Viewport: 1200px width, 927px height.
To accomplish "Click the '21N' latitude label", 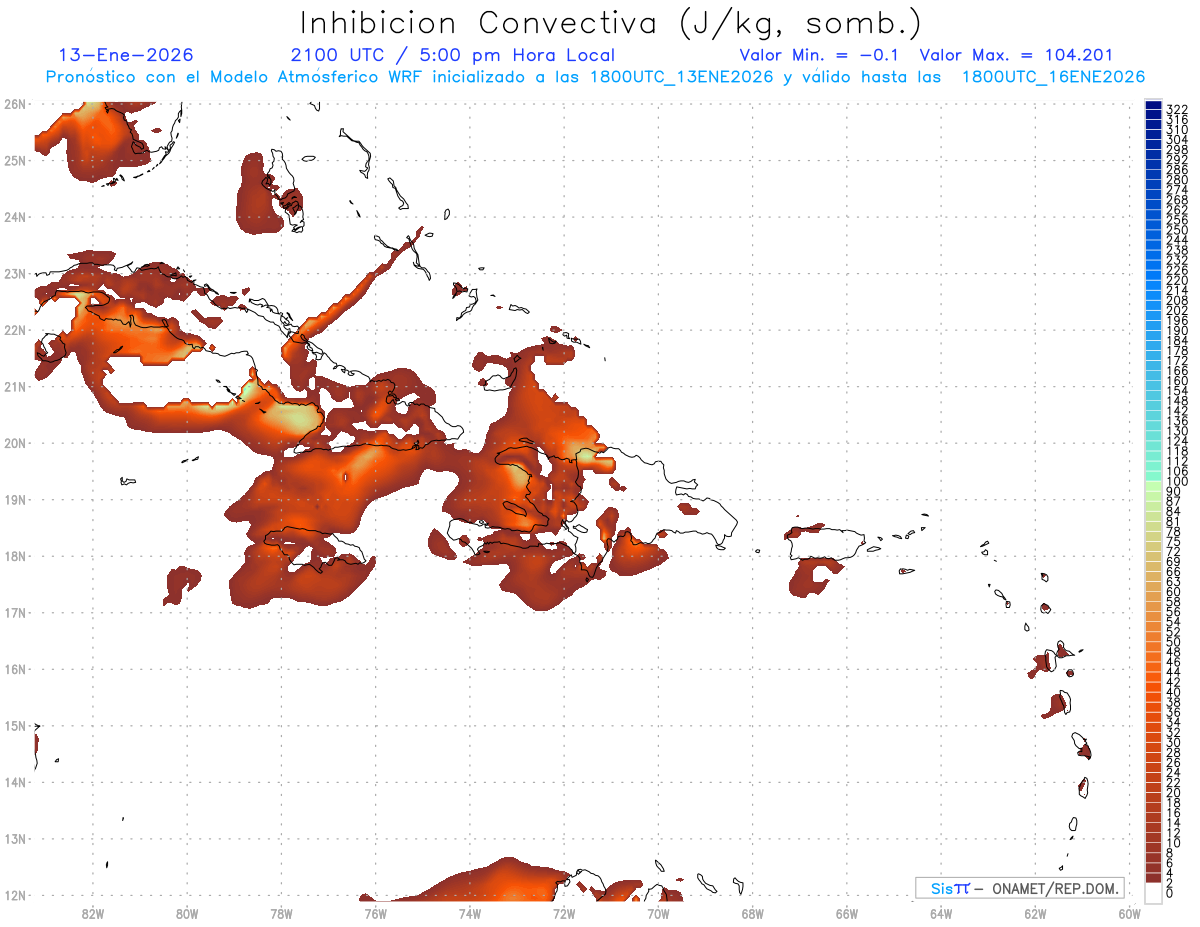I will pyautogui.click(x=15, y=386).
